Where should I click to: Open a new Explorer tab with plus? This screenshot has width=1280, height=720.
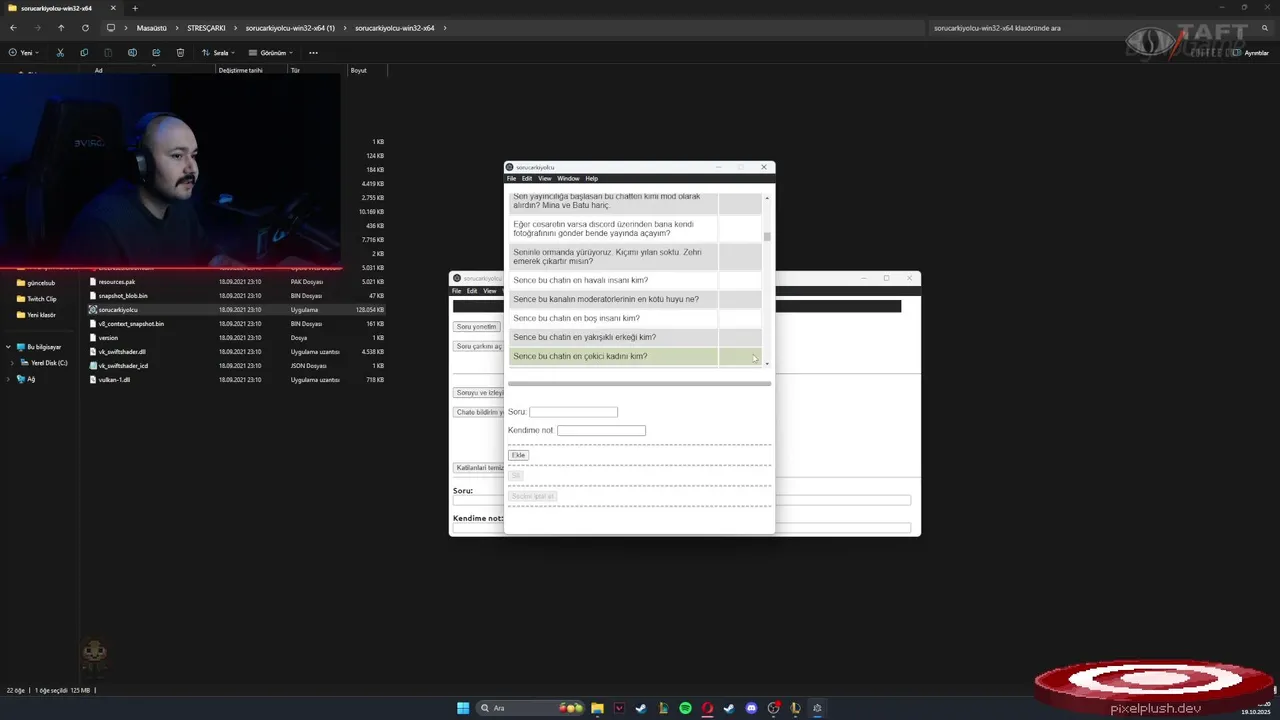click(135, 8)
